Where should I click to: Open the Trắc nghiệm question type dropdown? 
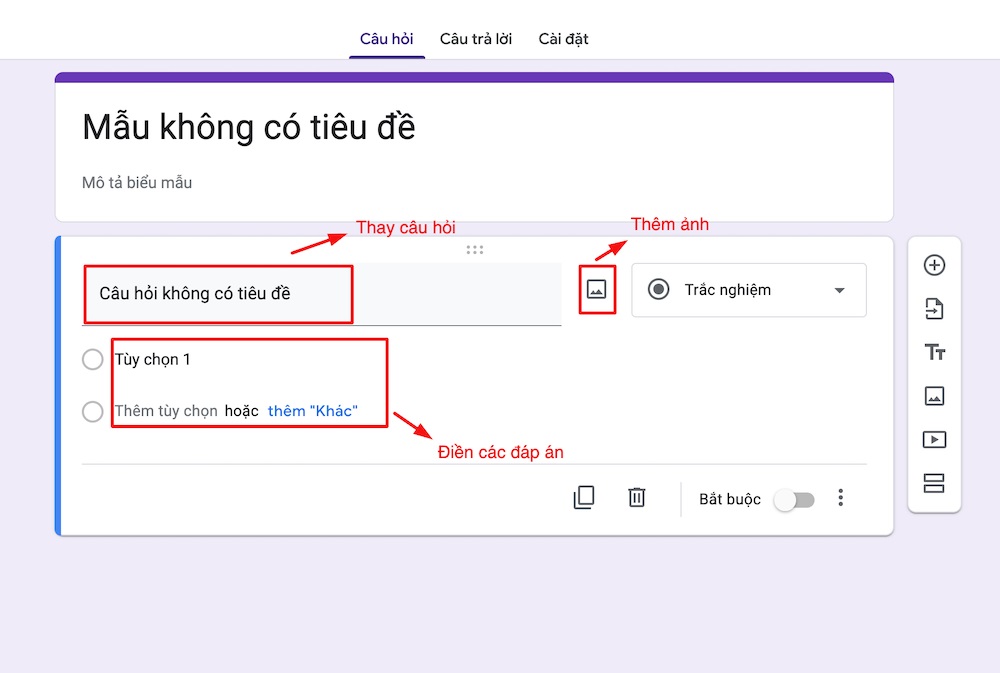[x=748, y=290]
